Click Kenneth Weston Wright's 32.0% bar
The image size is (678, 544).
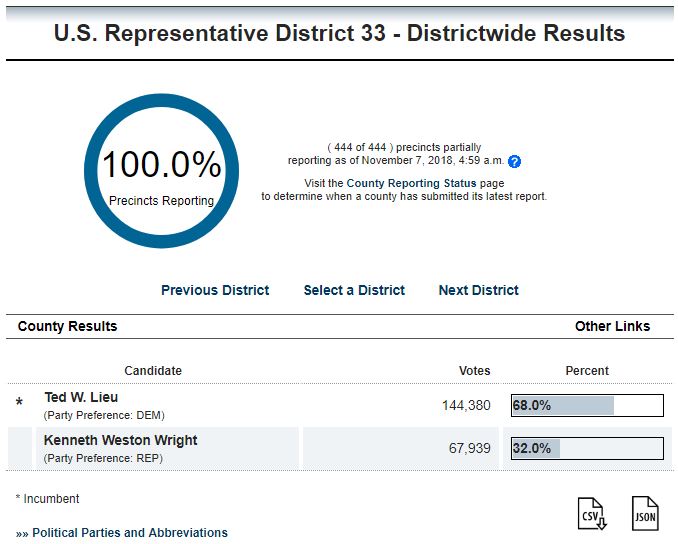pos(587,448)
